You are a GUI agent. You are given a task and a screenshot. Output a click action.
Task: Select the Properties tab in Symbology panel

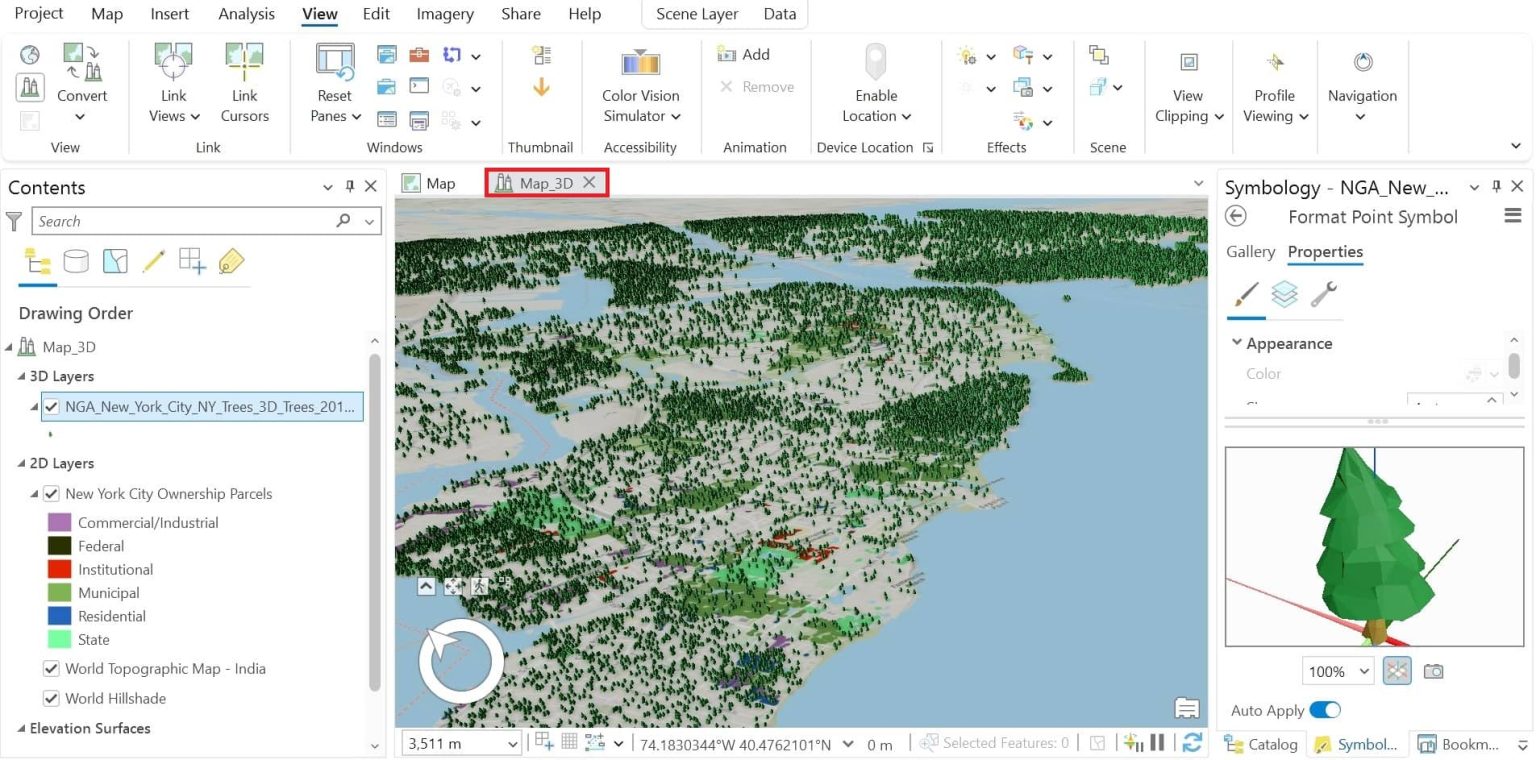(x=1325, y=251)
